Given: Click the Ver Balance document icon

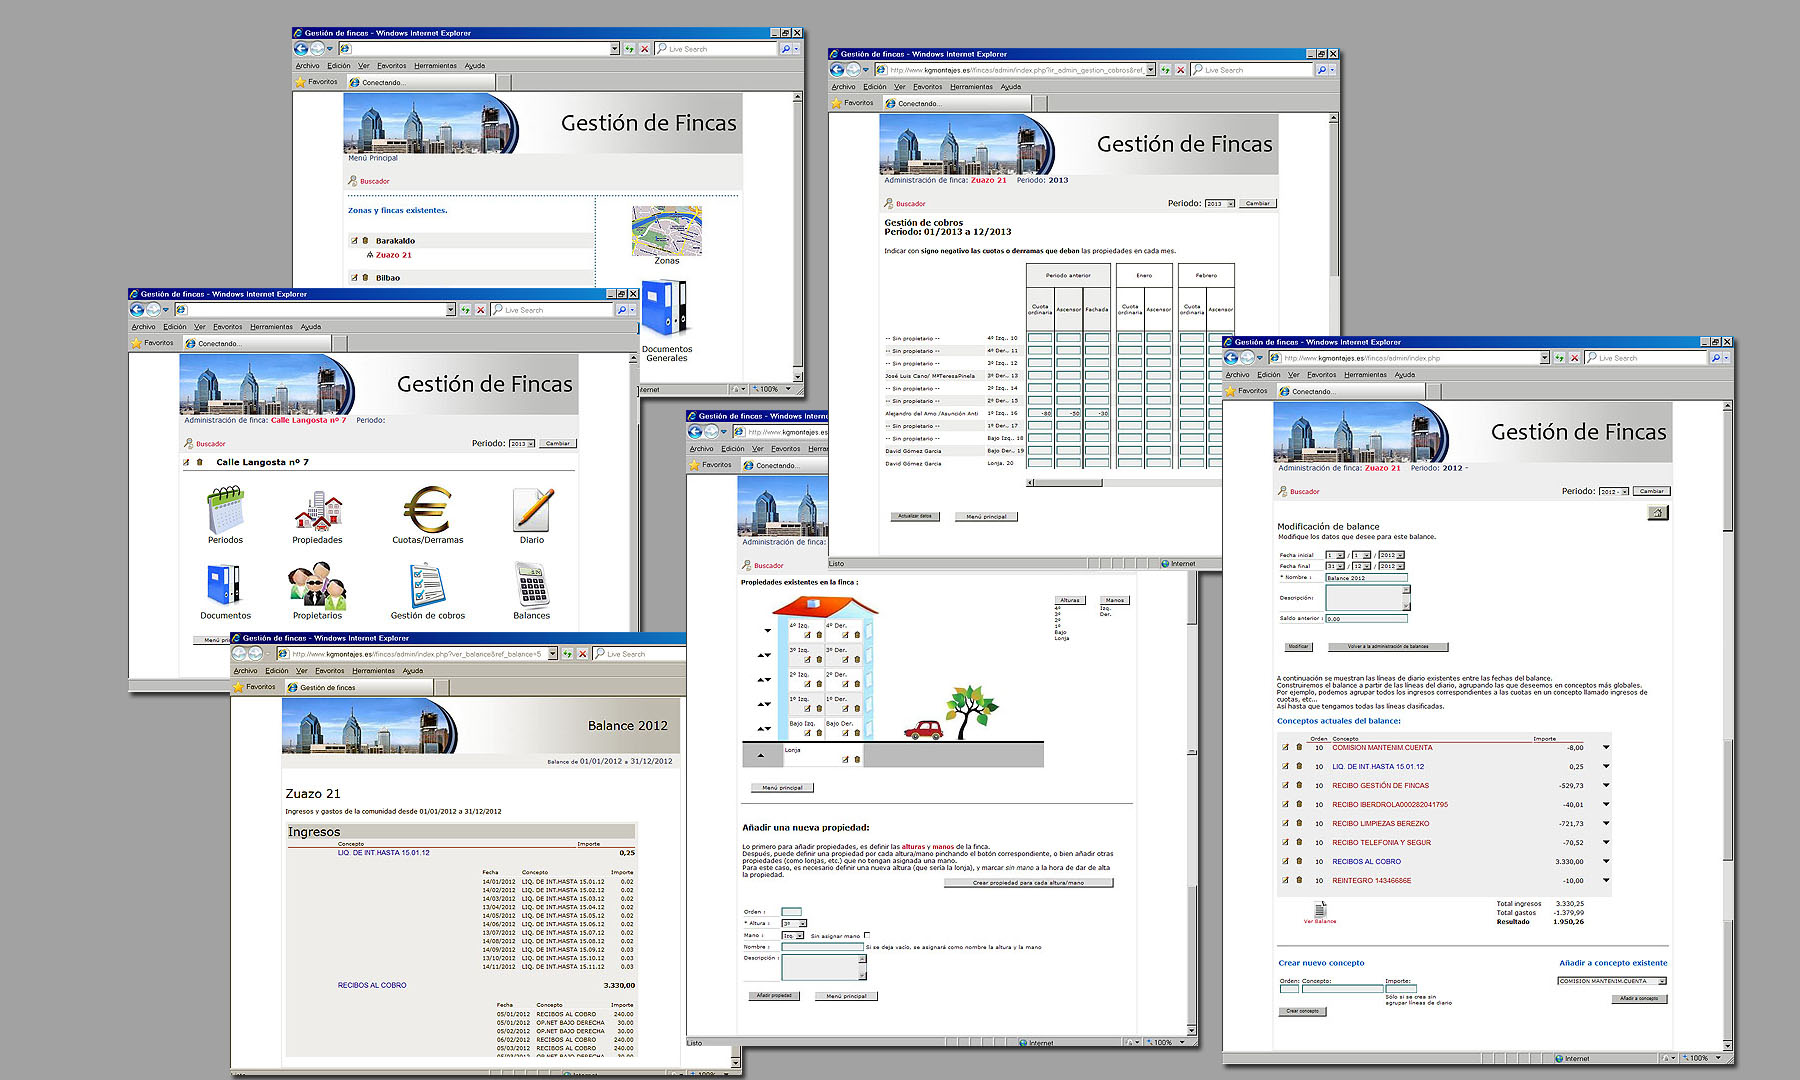Looking at the screenshot, I should coord(1320,909).
